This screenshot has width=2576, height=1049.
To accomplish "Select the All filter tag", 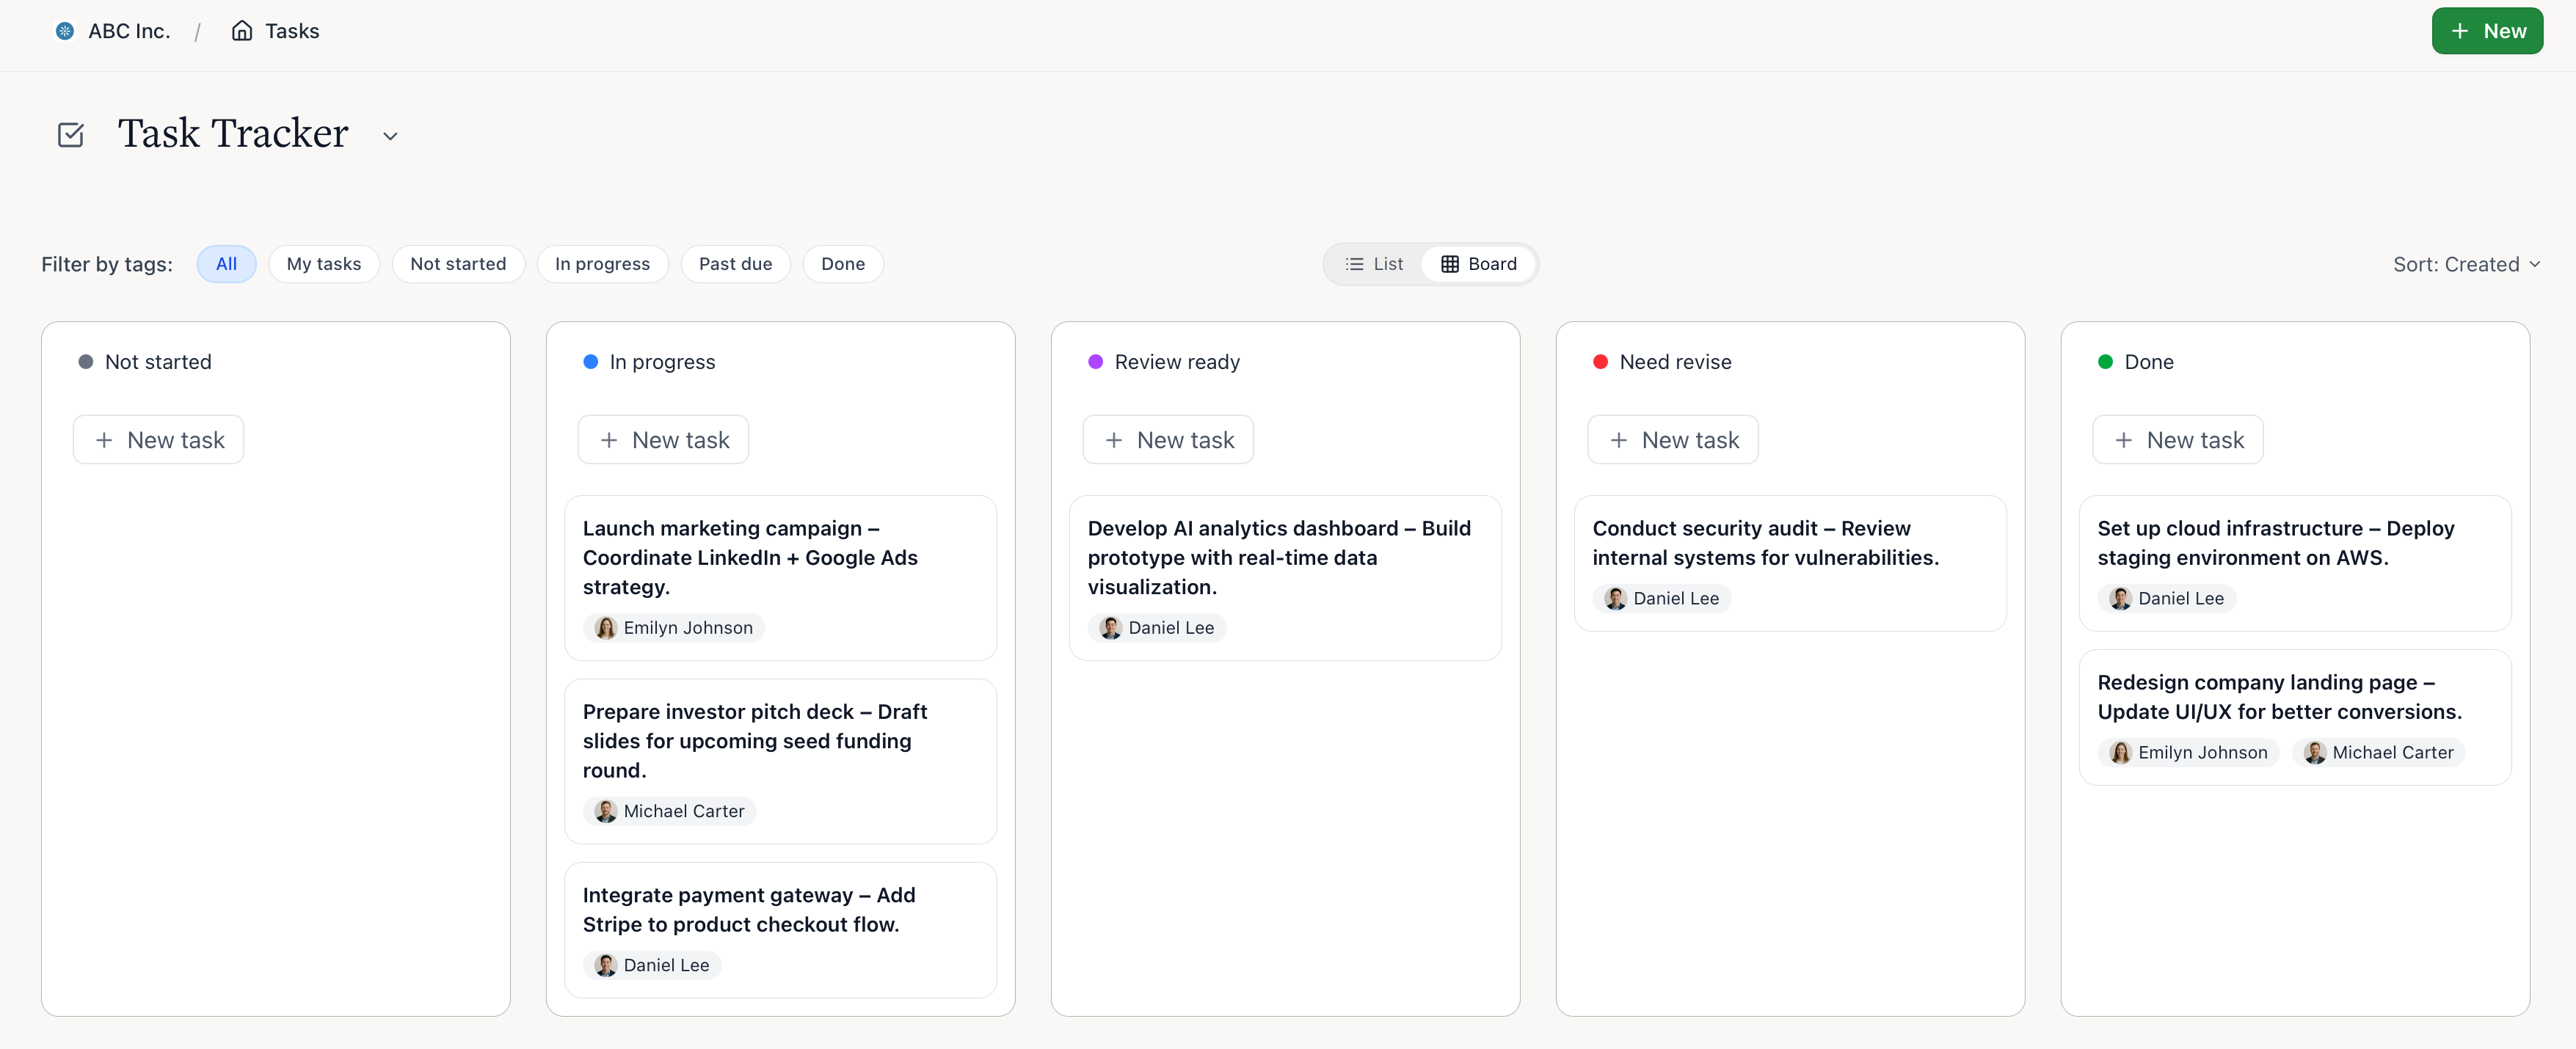I will pyautogui.click(x=226, y=264).
